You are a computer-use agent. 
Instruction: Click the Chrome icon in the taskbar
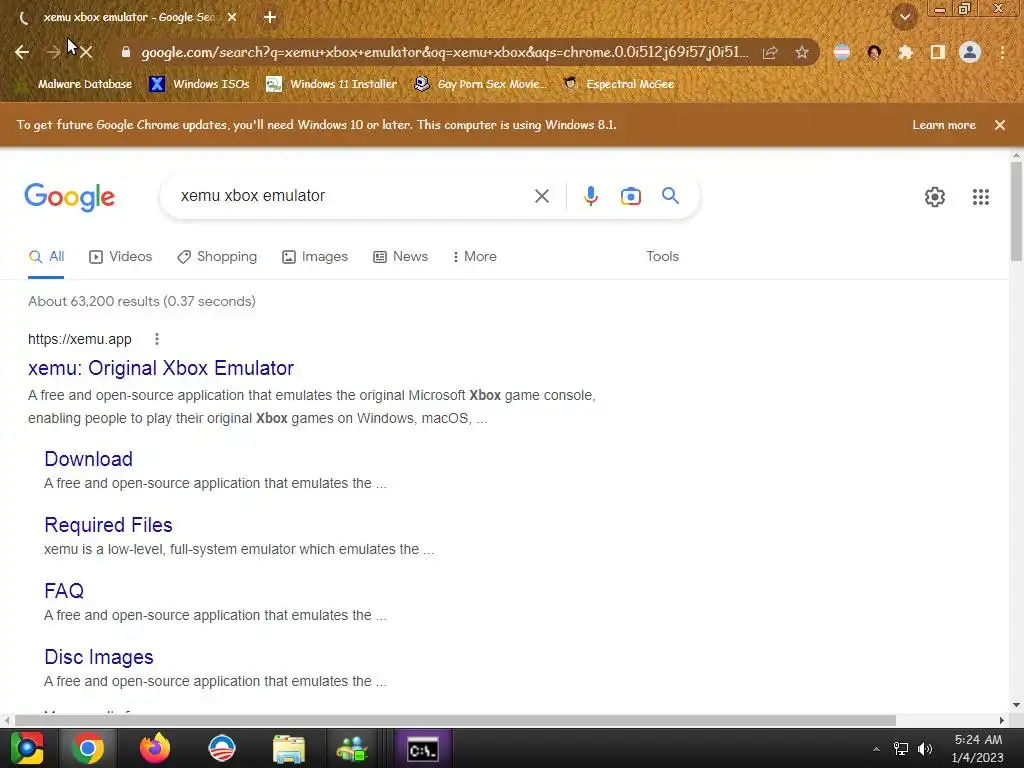click(88, 748)
